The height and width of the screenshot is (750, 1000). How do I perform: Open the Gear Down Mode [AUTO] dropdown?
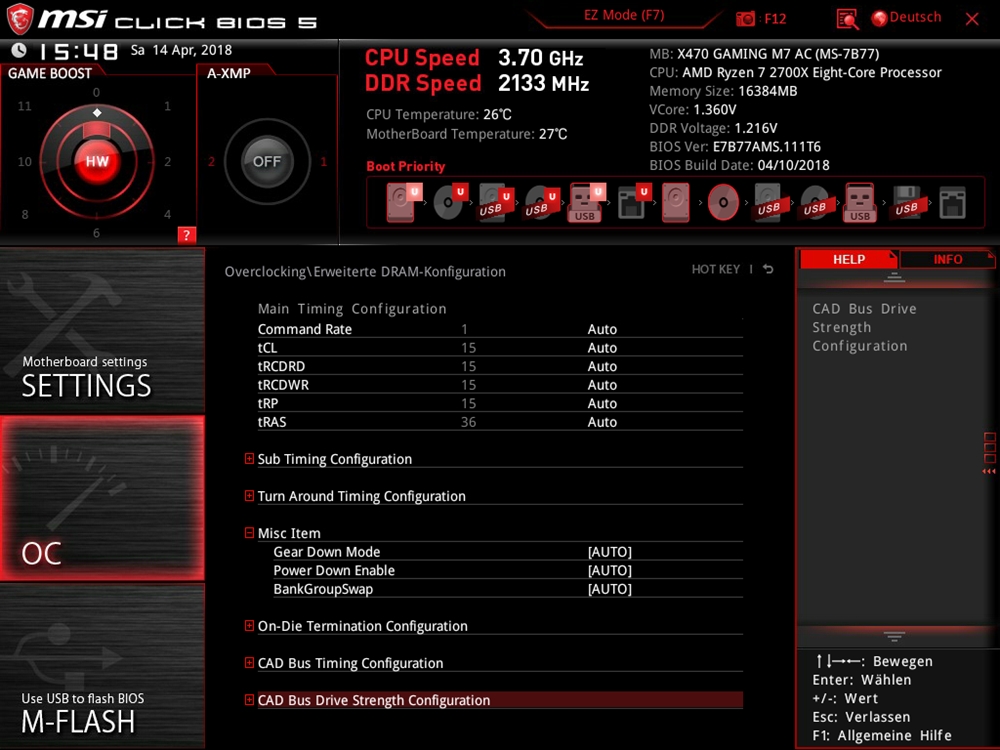tap(610, 552)
